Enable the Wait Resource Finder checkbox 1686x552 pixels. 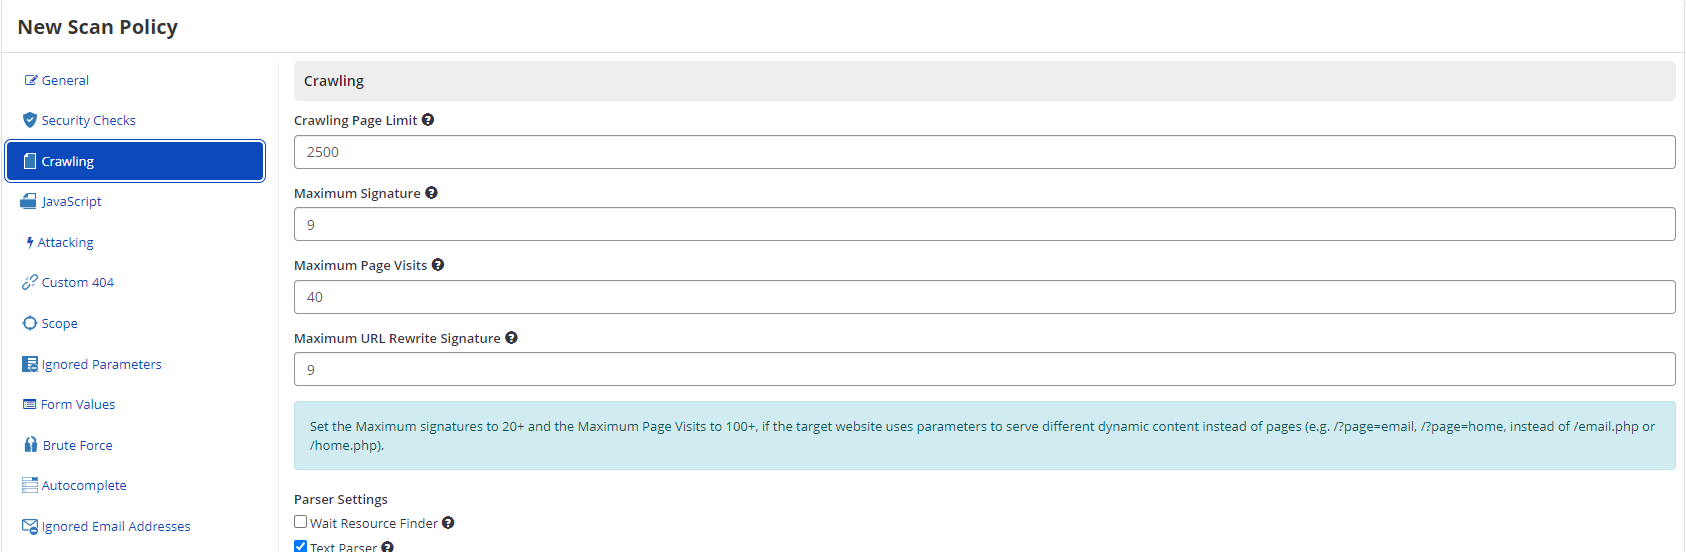pos(301,522)
